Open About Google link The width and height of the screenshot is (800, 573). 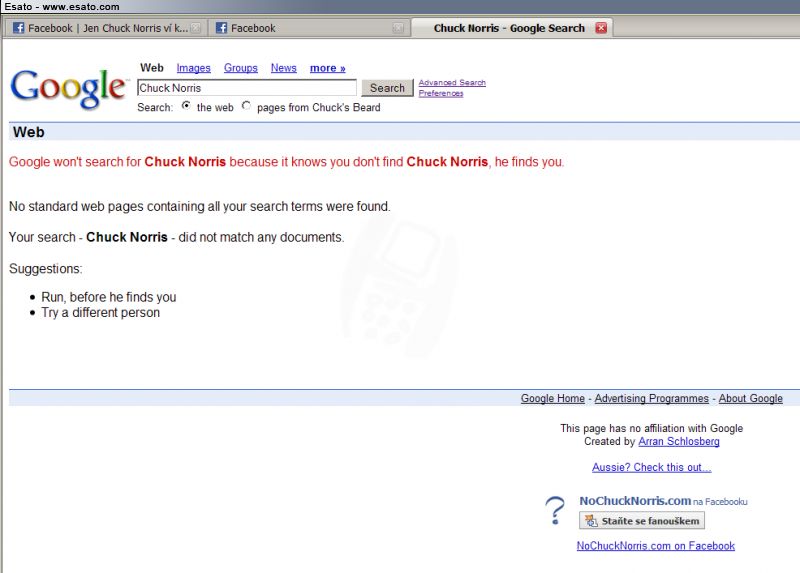[x=751, y=398]
